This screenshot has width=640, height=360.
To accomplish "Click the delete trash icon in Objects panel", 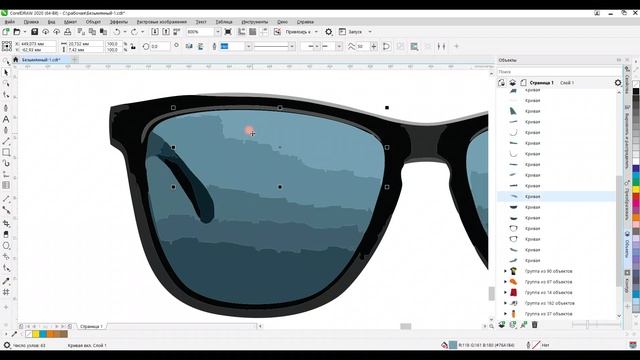I will click(x=535, y=324).
